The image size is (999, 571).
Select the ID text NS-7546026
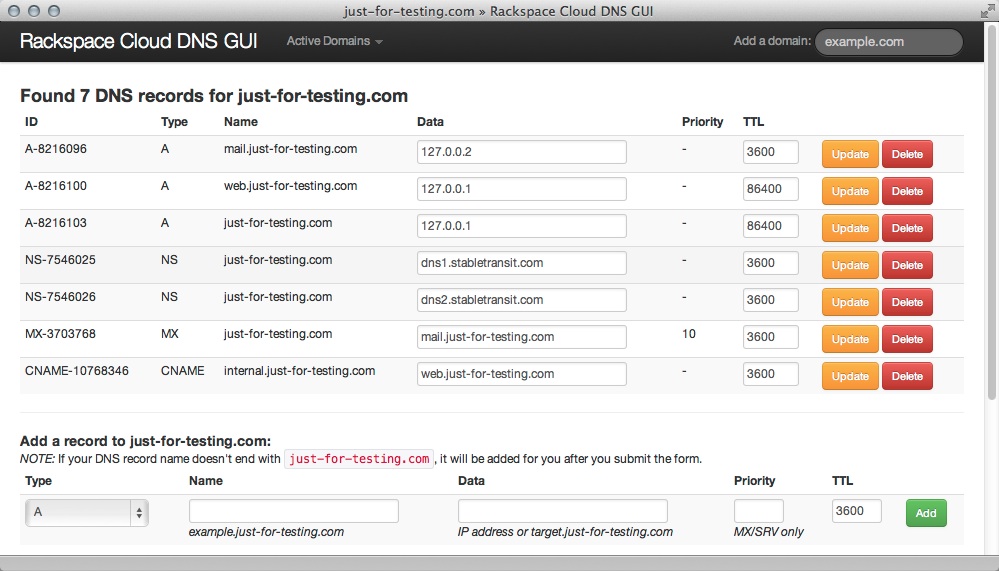click(x=60, y=297)
